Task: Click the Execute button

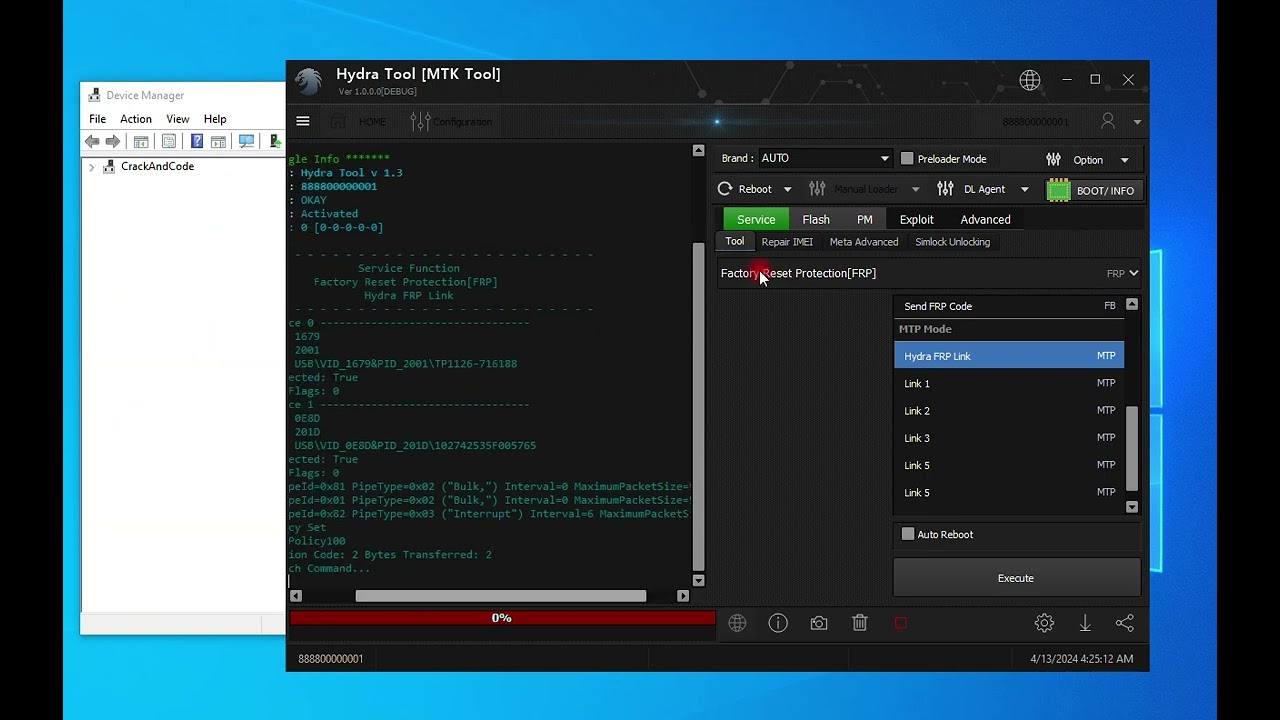Action: click(1016, 578)
